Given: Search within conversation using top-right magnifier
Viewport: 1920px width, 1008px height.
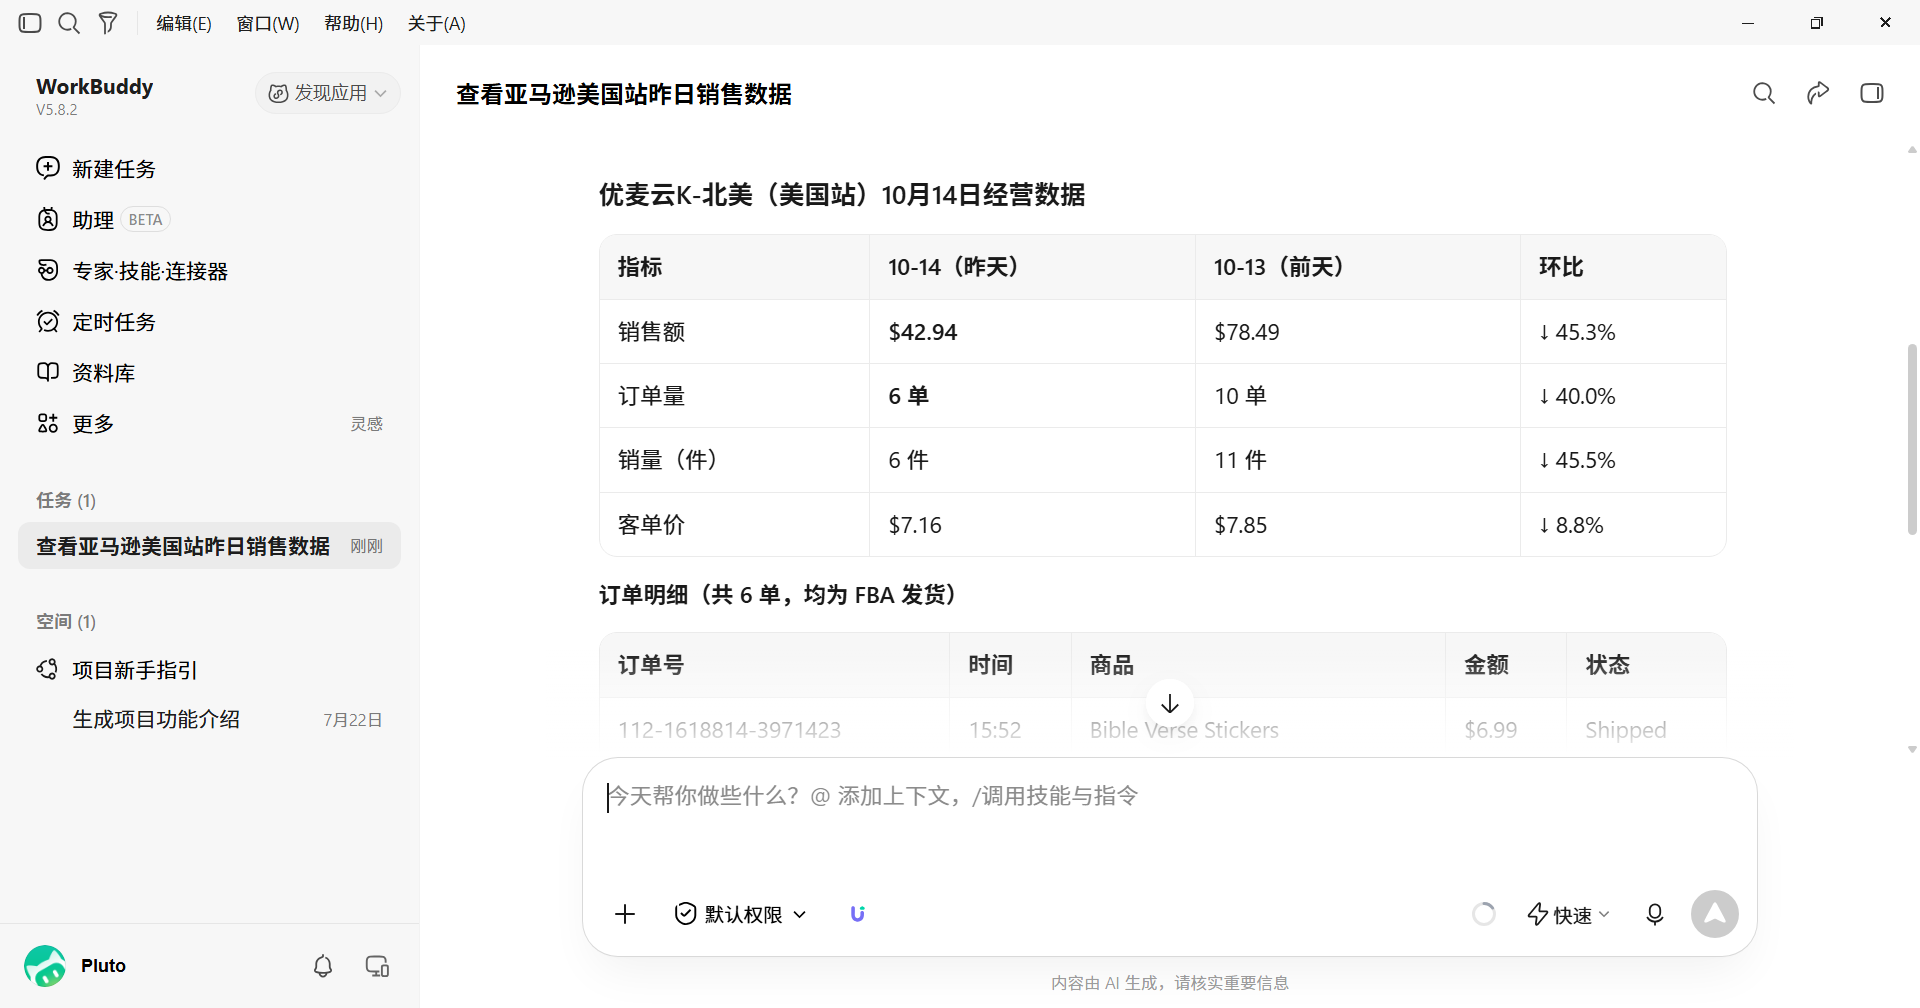Looking at the screenshot, I should click(x=1764, y=93).
